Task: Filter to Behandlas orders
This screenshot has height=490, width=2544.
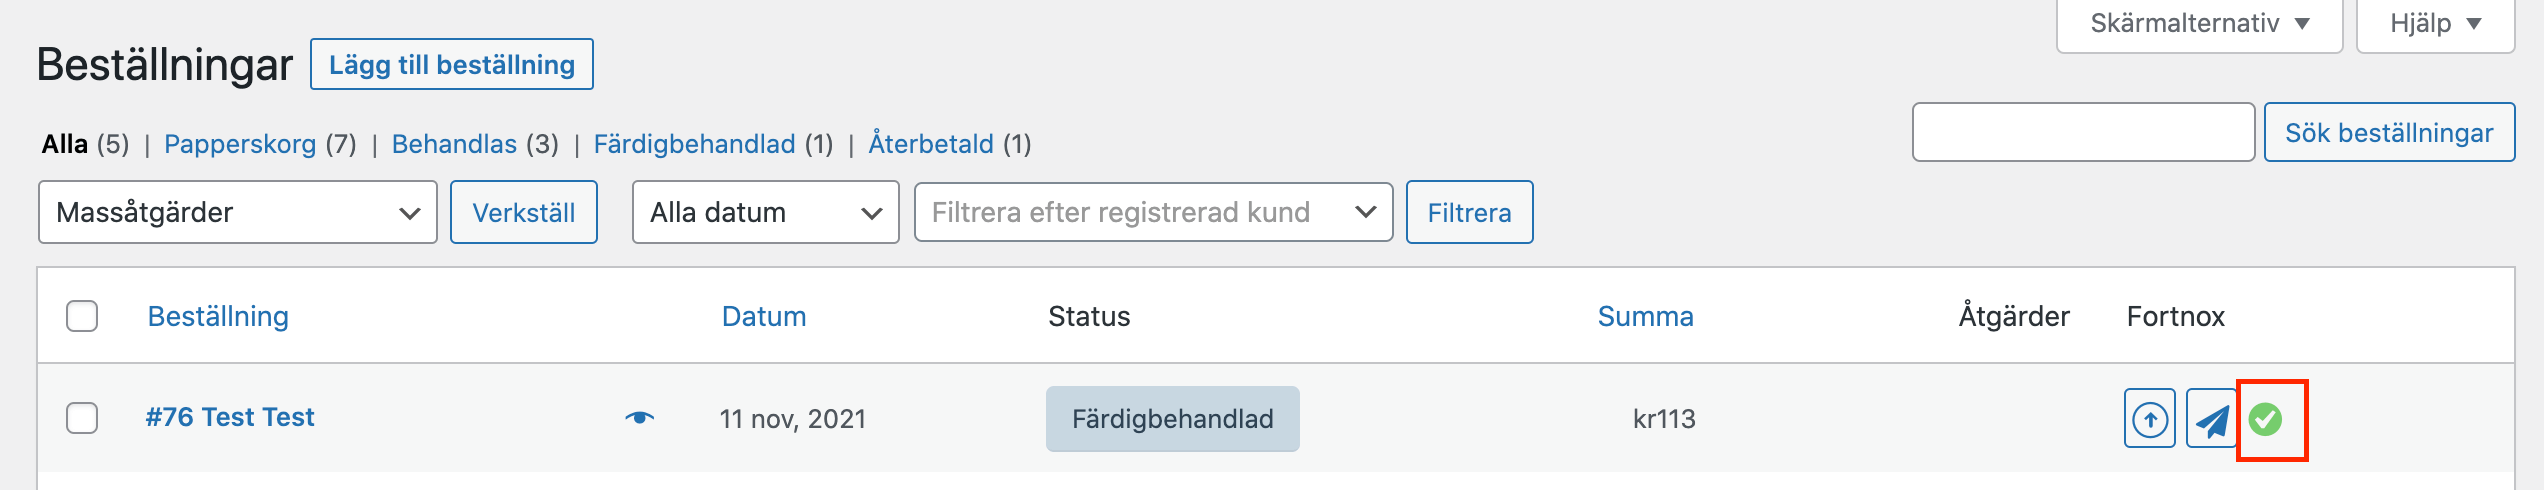Action: coord(454,144)
